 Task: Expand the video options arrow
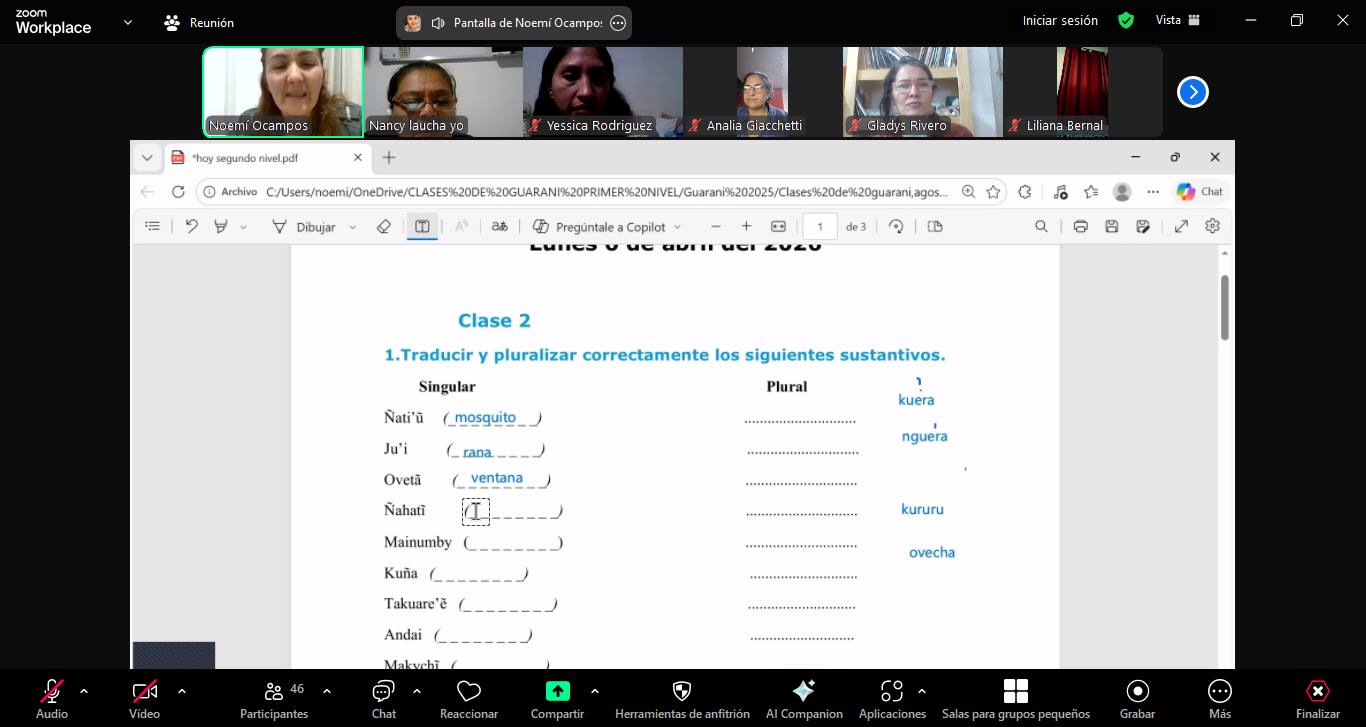coord(181,690)
